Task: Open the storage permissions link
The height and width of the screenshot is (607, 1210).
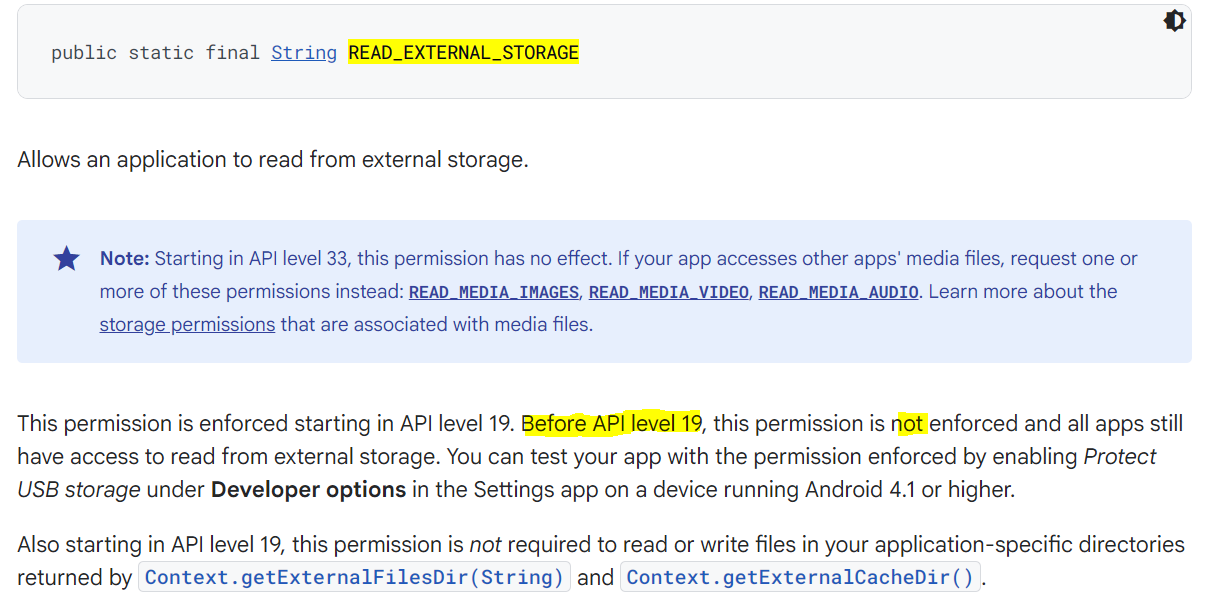Action: pos(187,324)
